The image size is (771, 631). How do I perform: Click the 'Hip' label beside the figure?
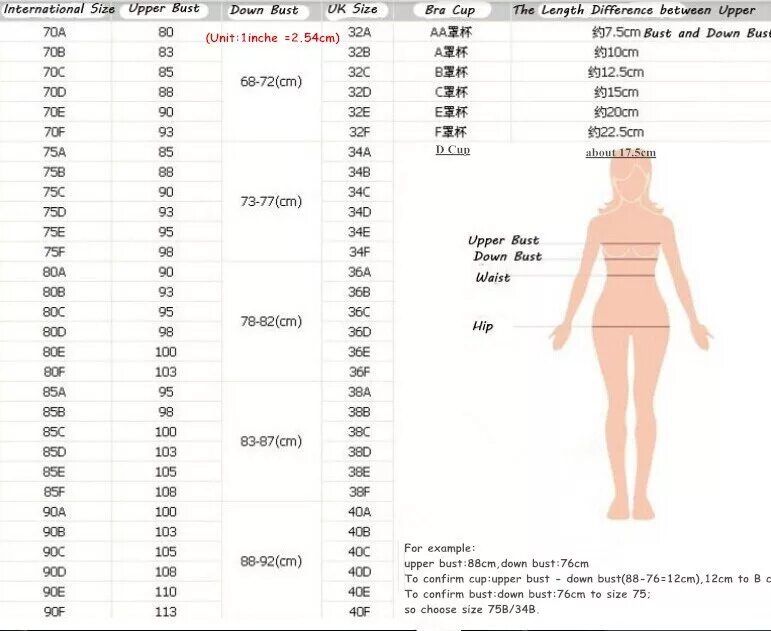pos(482,326)
